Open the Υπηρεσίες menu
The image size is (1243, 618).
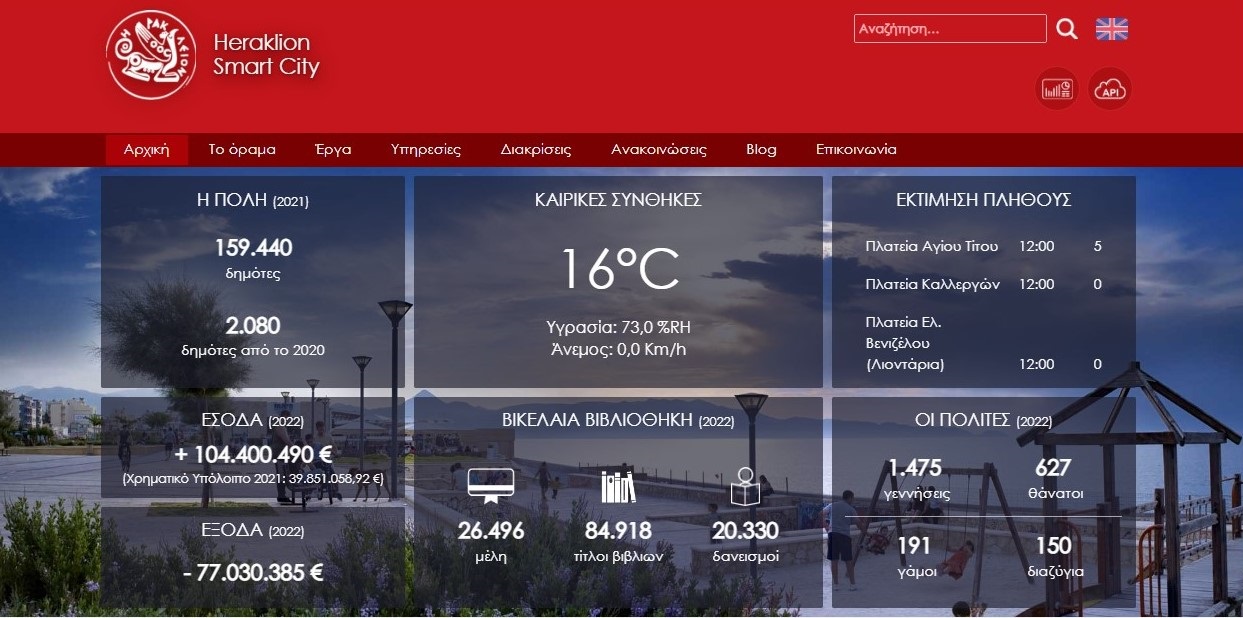(x=426, y=150)
